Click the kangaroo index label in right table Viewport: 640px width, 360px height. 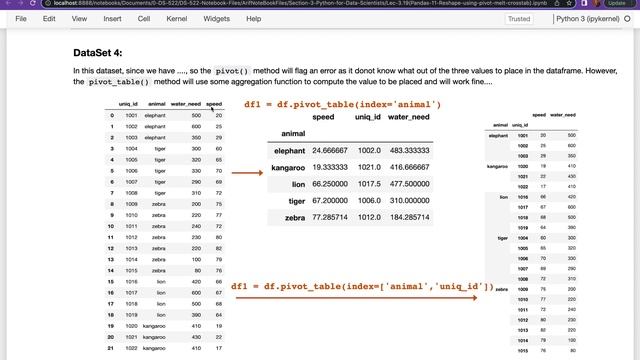(497, 166)
